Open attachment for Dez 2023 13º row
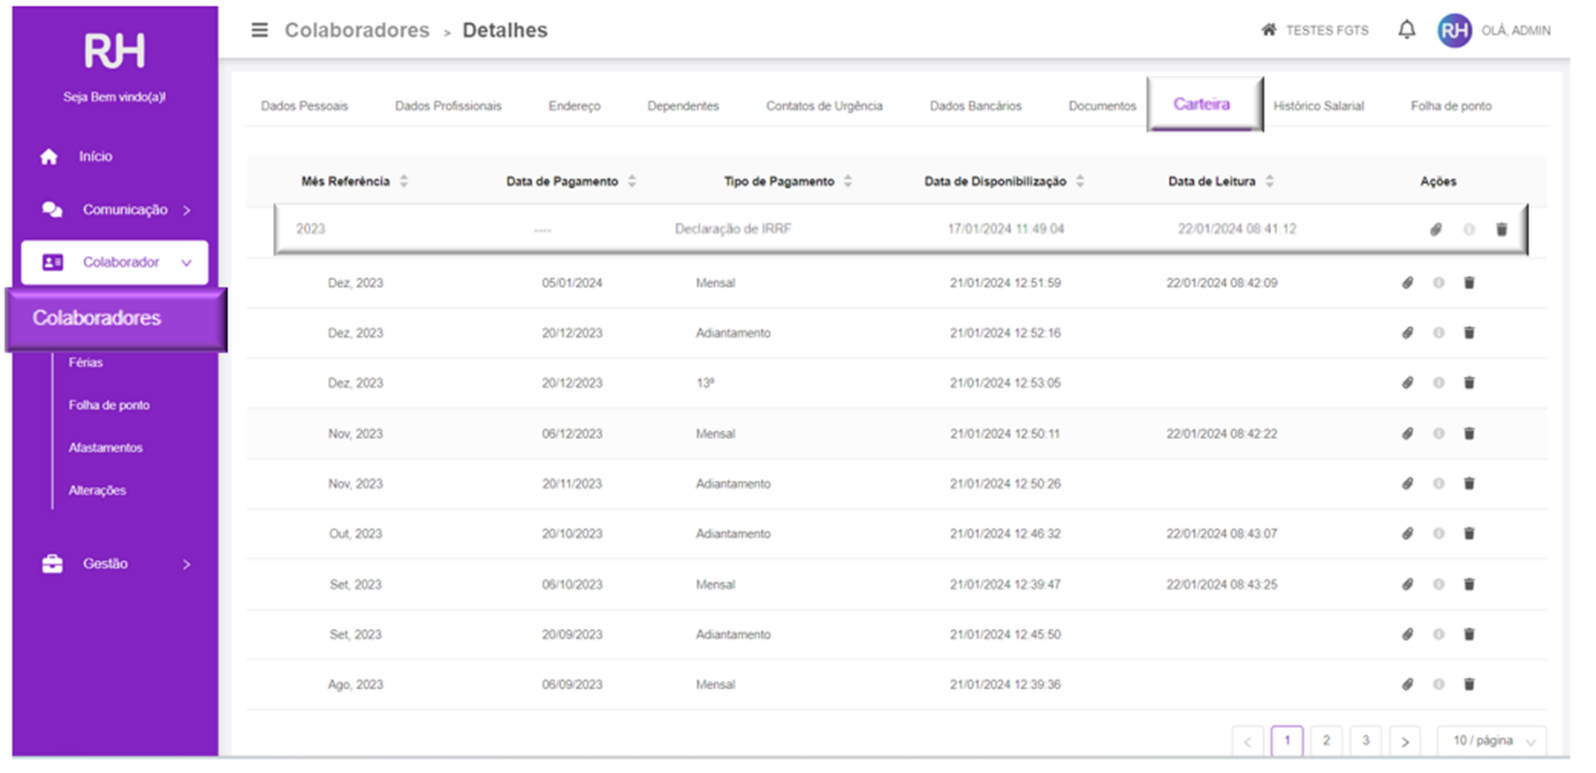This screenshot has height=773, width=1596. pyautogui.click(x=1407, y=383)
